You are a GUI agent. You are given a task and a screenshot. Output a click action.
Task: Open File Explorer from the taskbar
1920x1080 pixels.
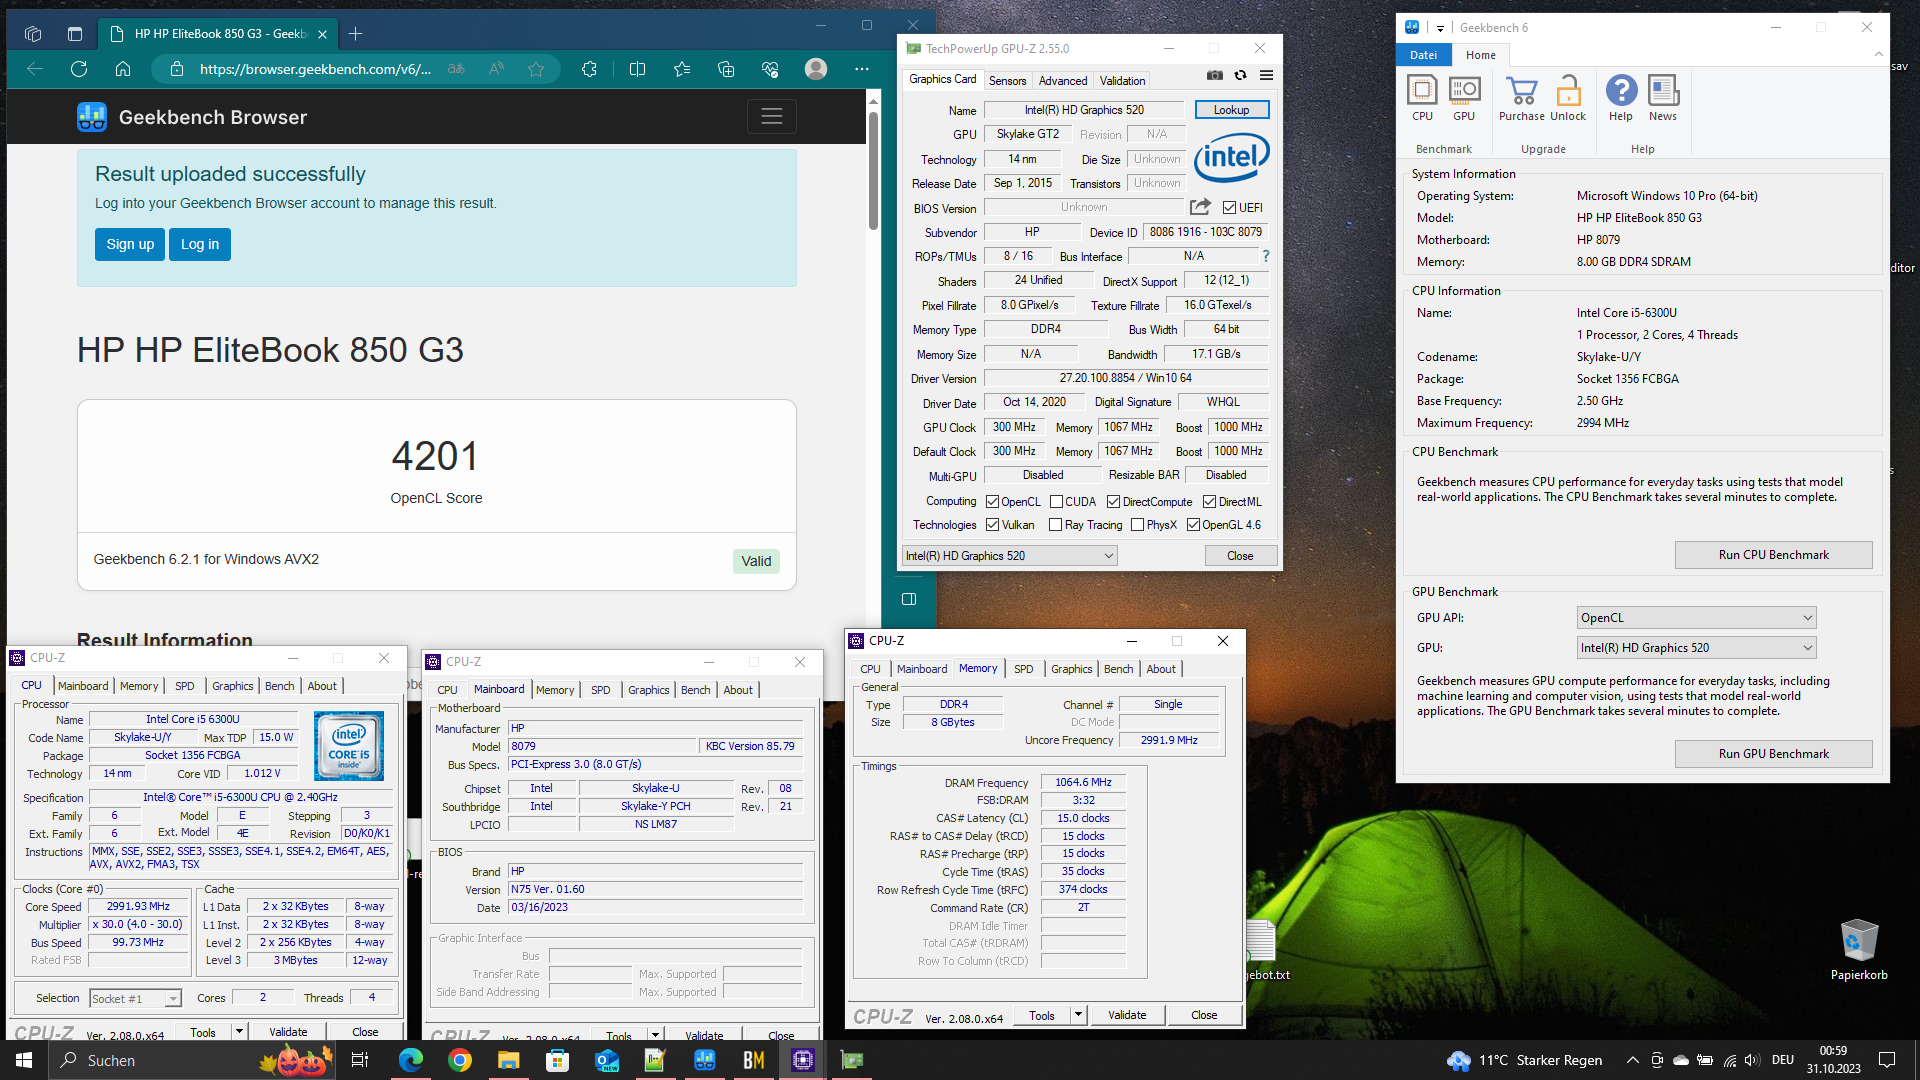point(509,1060)
